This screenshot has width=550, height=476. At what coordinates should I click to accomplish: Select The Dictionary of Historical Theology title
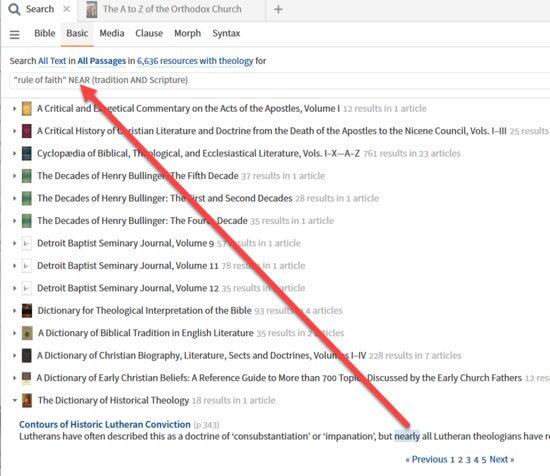[x=113, y=400]
